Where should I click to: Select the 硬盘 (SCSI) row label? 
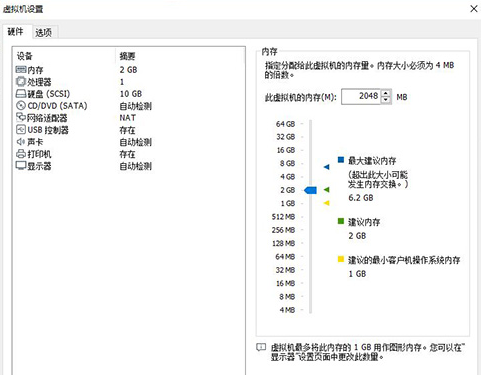tap(49, 94)
